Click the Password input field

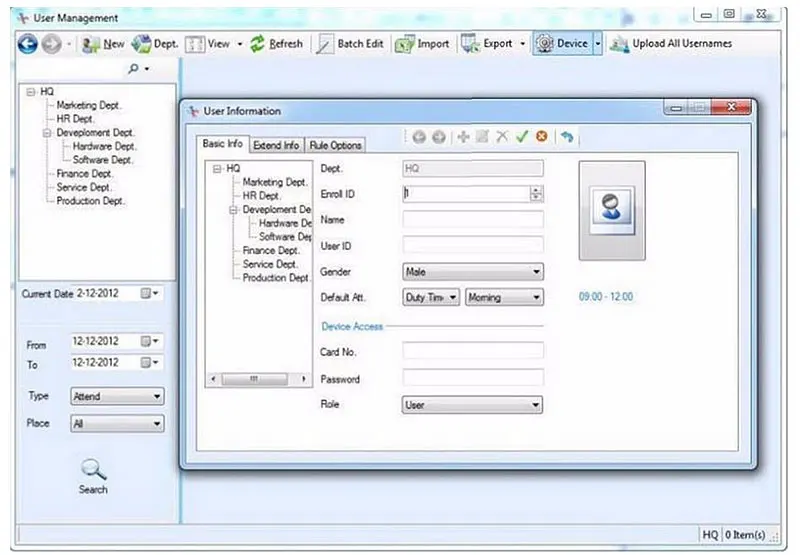pos(473,378)
